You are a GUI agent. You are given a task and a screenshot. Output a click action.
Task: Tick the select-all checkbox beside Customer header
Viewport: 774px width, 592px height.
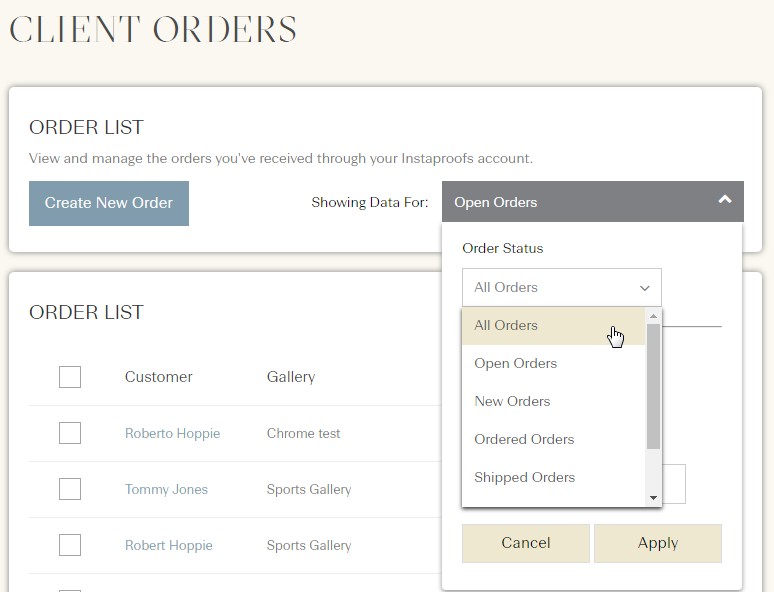(70, 377)
